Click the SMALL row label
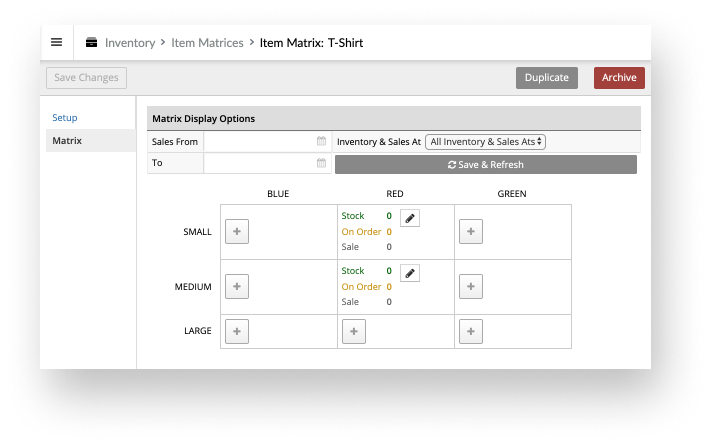This screenshot has height=444, width=711. 197,232
